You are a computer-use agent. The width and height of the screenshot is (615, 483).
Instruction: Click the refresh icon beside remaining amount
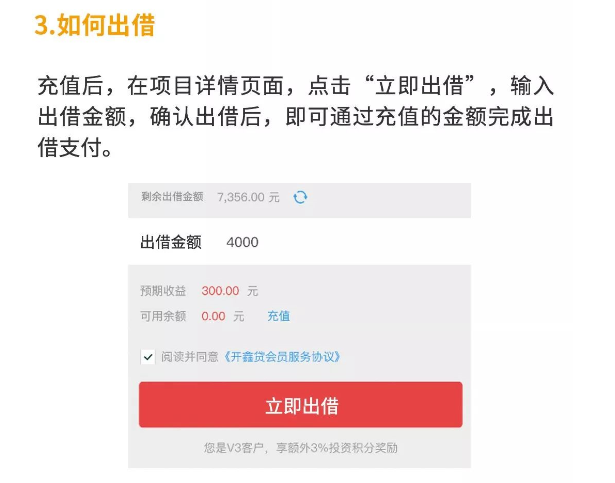(x=300, y=197)
